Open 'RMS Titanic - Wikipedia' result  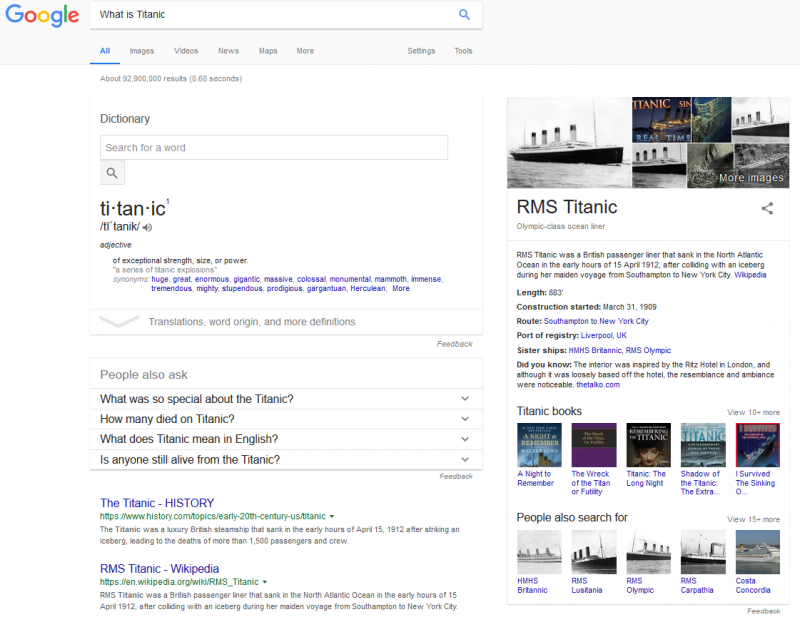(x=159, y=569)
